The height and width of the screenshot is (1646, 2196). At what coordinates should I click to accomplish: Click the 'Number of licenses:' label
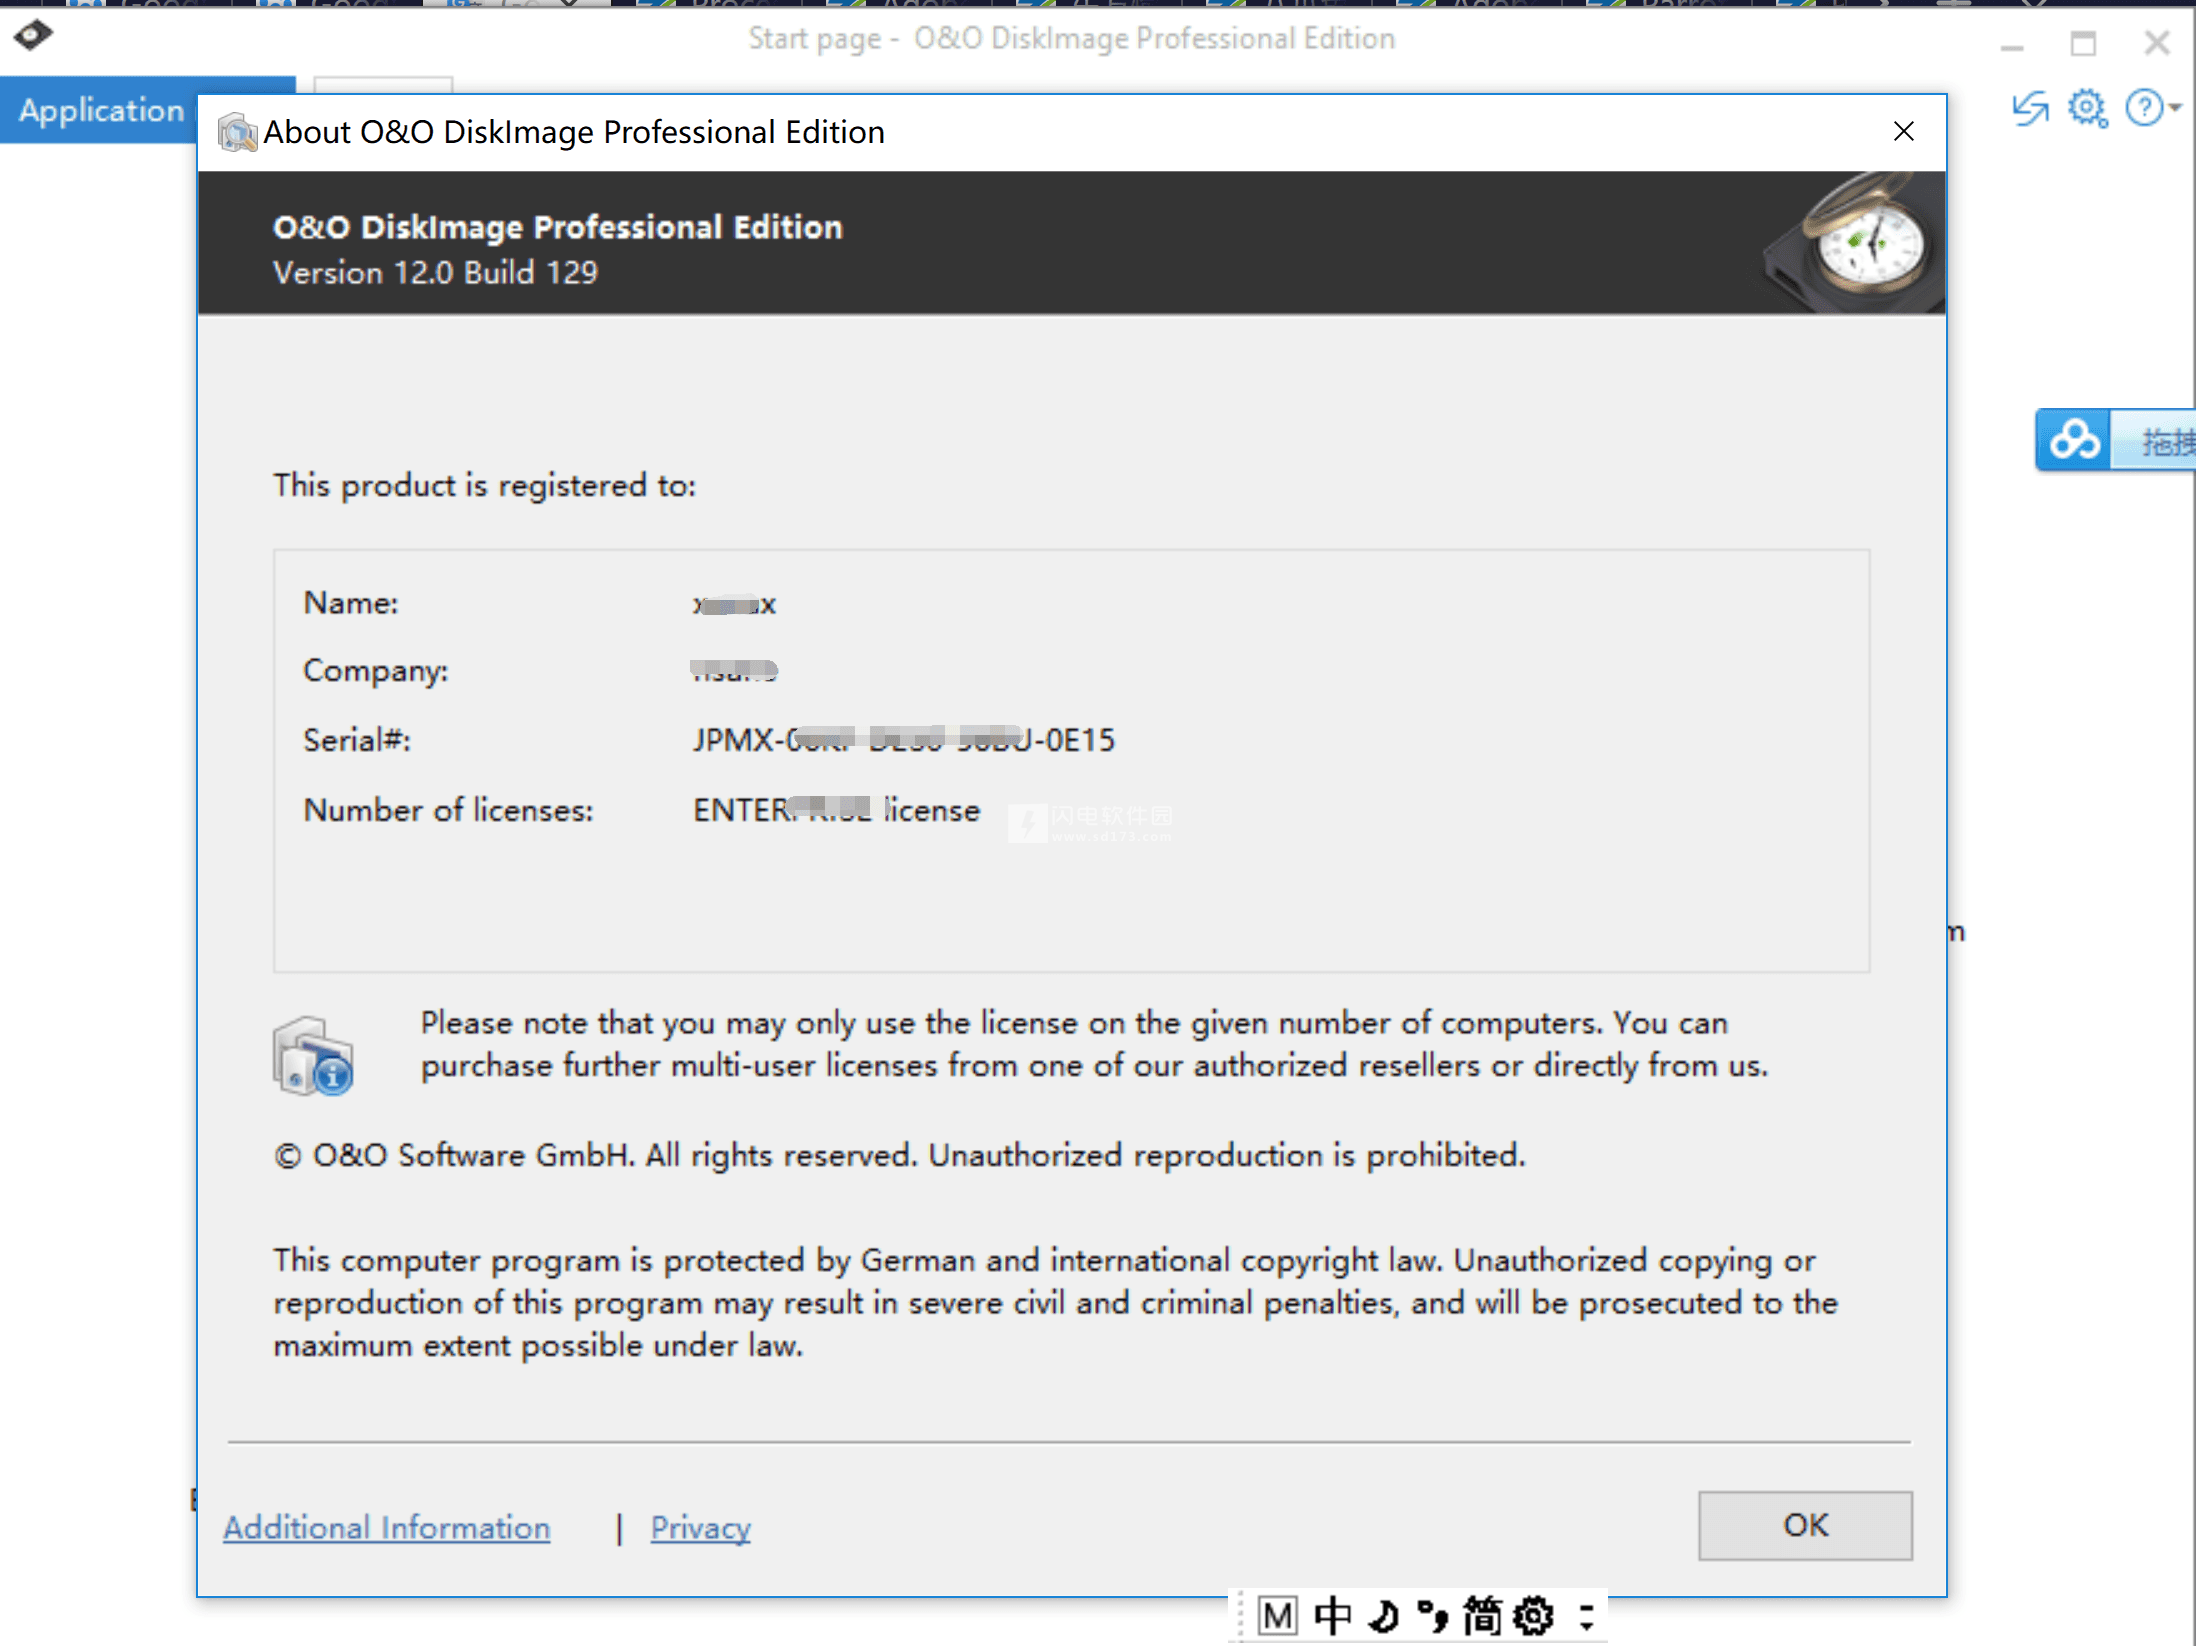pyautogui.click(x=448, y=810)
